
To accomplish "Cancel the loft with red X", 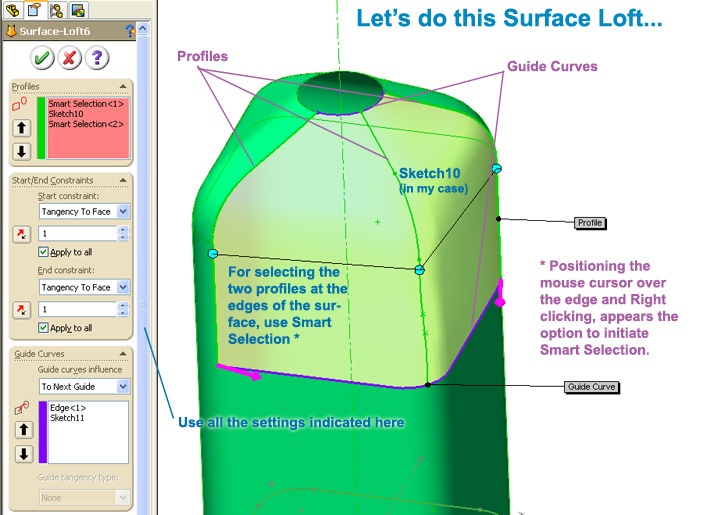I will [x=69, y=58].
